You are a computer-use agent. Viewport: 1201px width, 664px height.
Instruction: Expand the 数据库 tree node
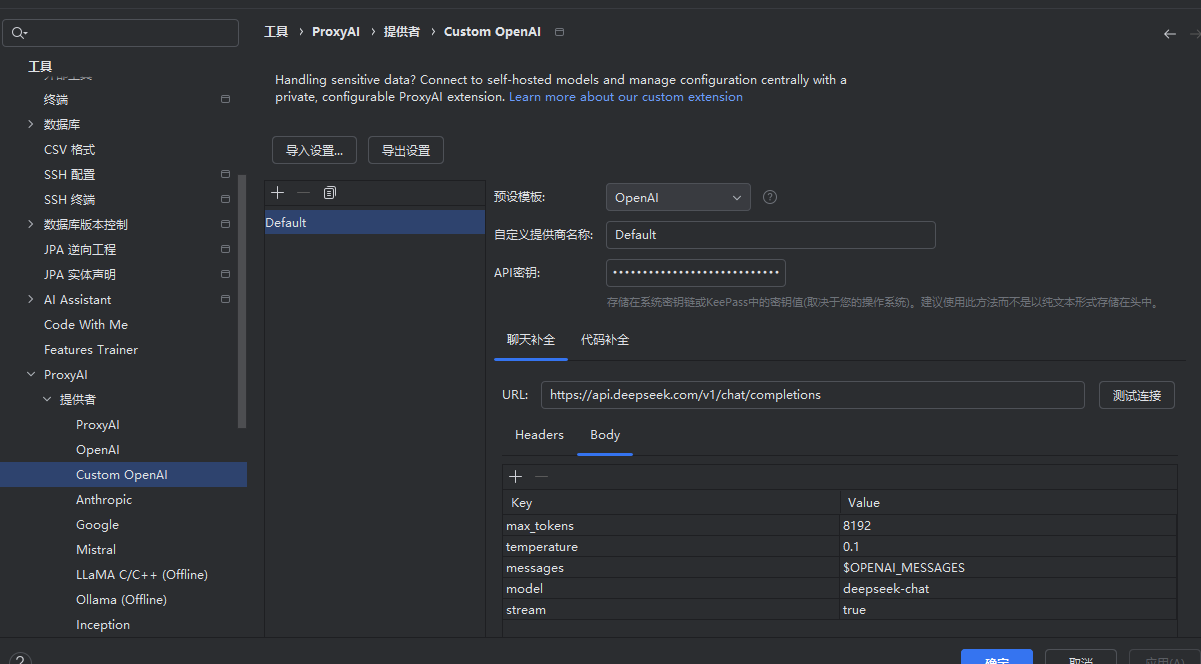(30, 125)
